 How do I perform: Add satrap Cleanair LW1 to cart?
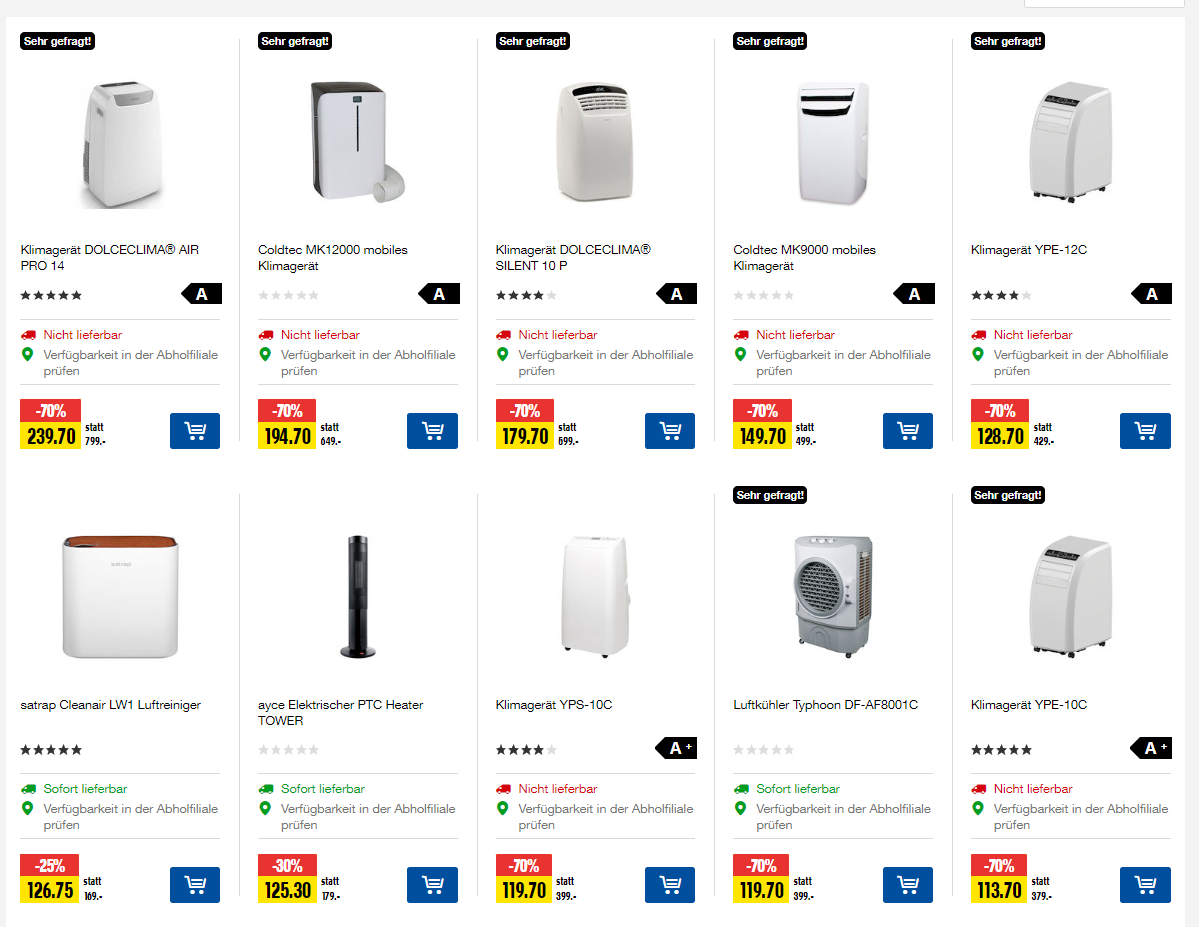(x=195, y=885)
